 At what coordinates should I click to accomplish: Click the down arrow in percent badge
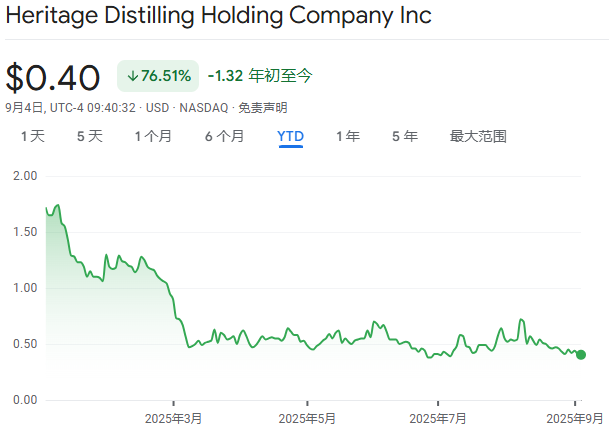[x=133, y=76]
